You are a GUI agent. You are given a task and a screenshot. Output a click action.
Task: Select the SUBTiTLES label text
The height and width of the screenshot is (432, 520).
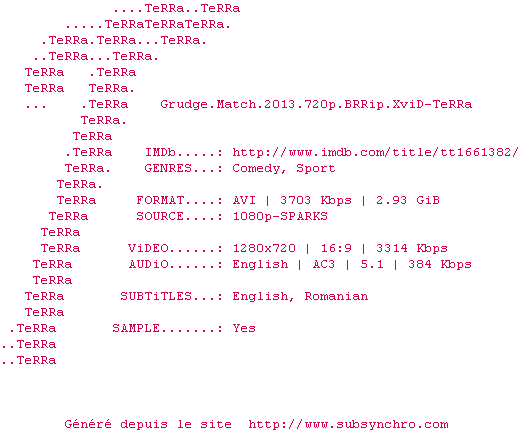156,296
